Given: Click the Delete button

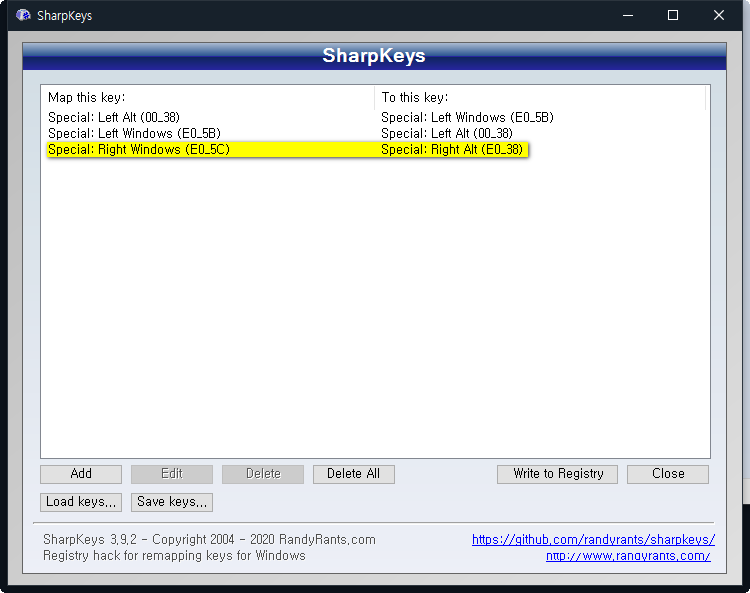Looking at the screenshot, I should [x=263, y=474].
